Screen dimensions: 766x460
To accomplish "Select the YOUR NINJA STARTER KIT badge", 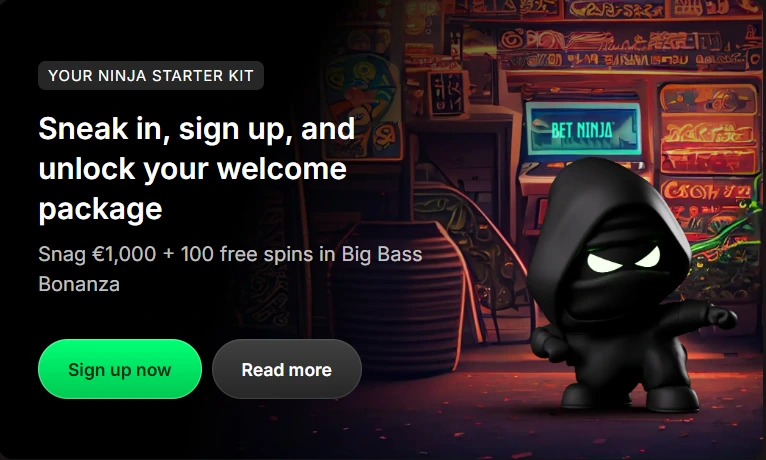I will tap(151, 76).
